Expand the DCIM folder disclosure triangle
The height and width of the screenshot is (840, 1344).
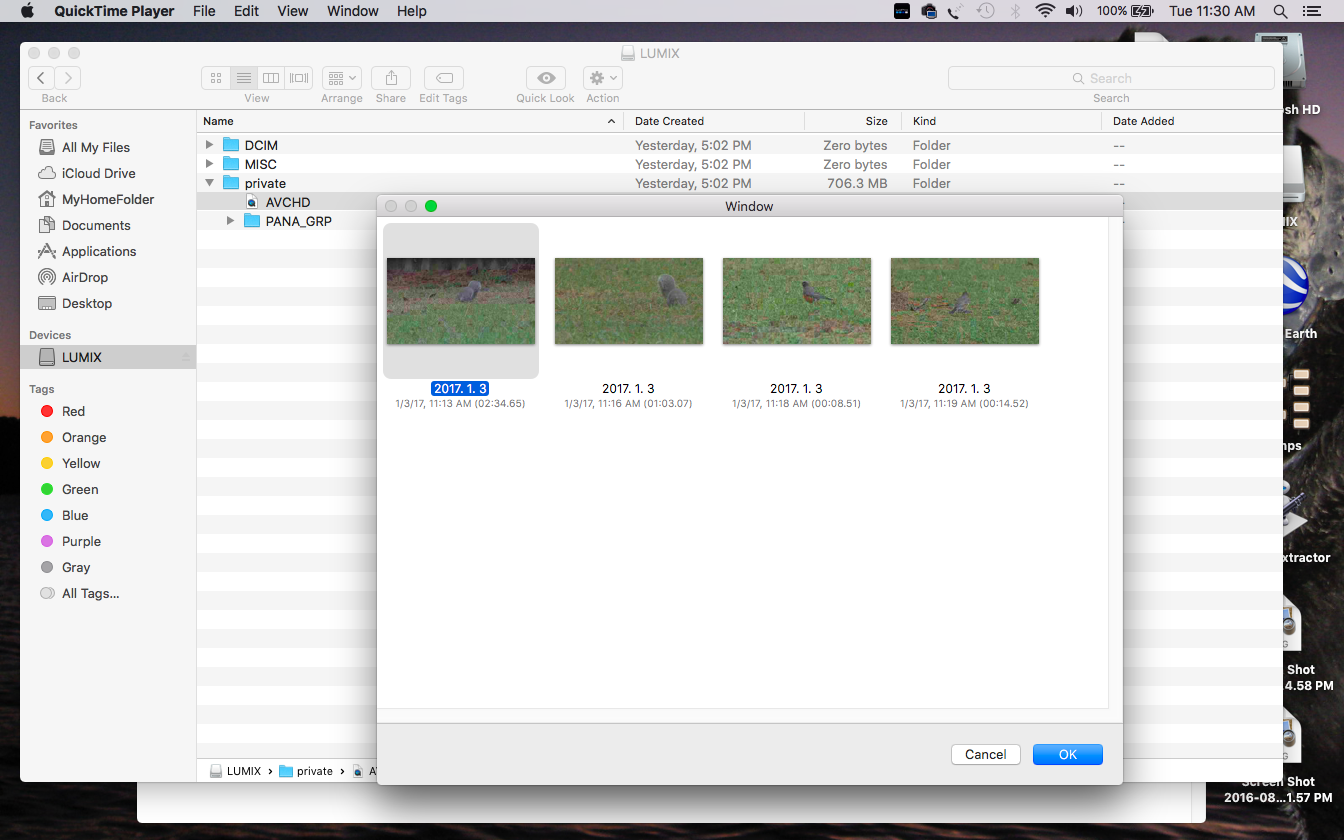(209, 145)
